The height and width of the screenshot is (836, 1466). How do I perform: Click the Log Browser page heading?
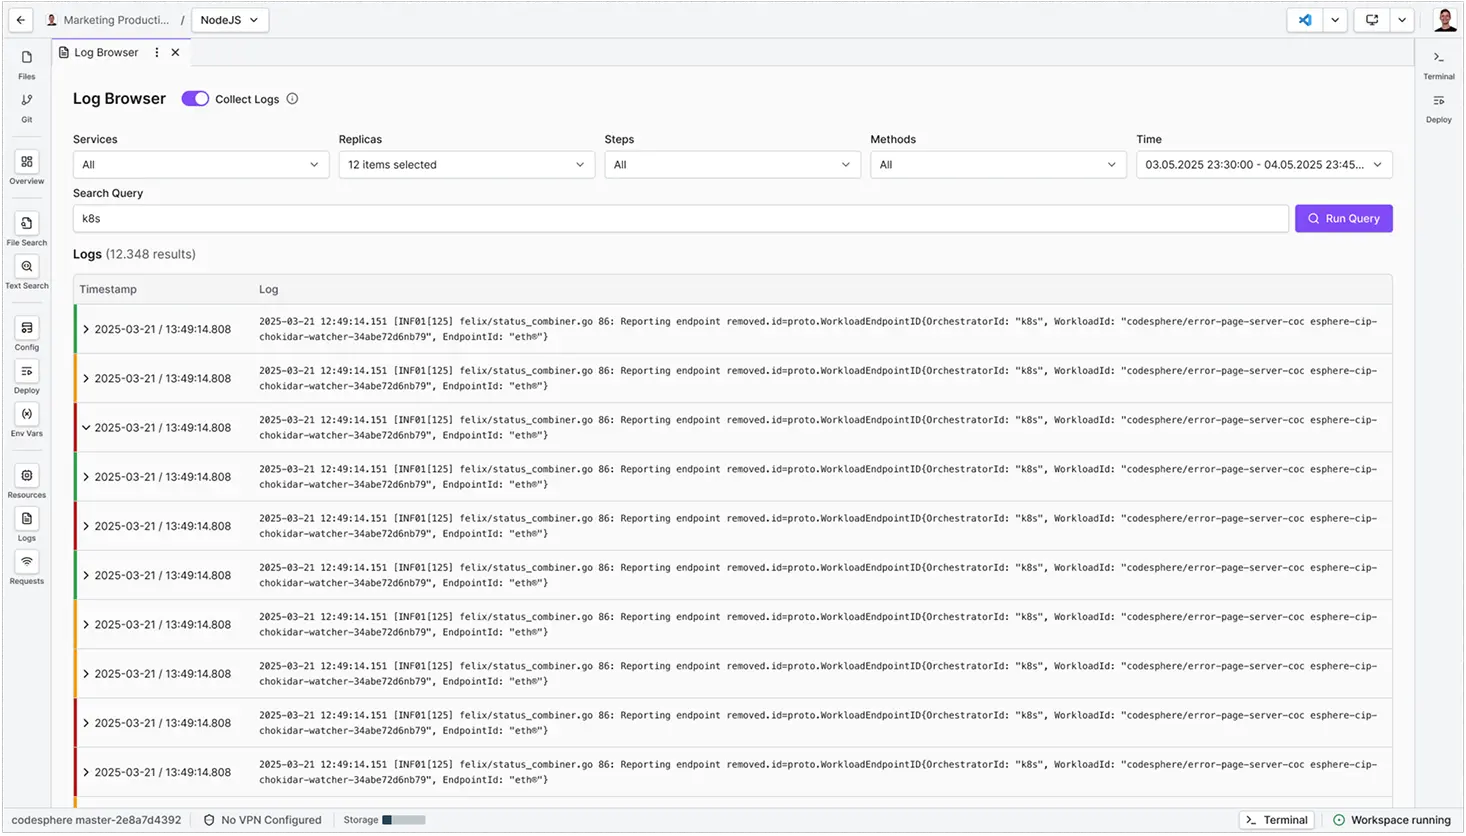119,99
